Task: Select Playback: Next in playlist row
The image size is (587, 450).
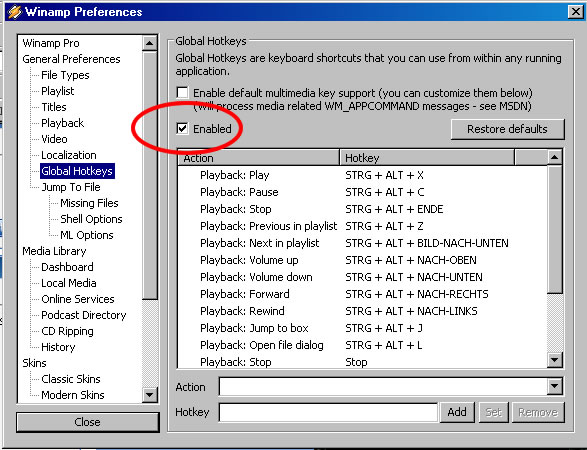Action: pos(362,243)
